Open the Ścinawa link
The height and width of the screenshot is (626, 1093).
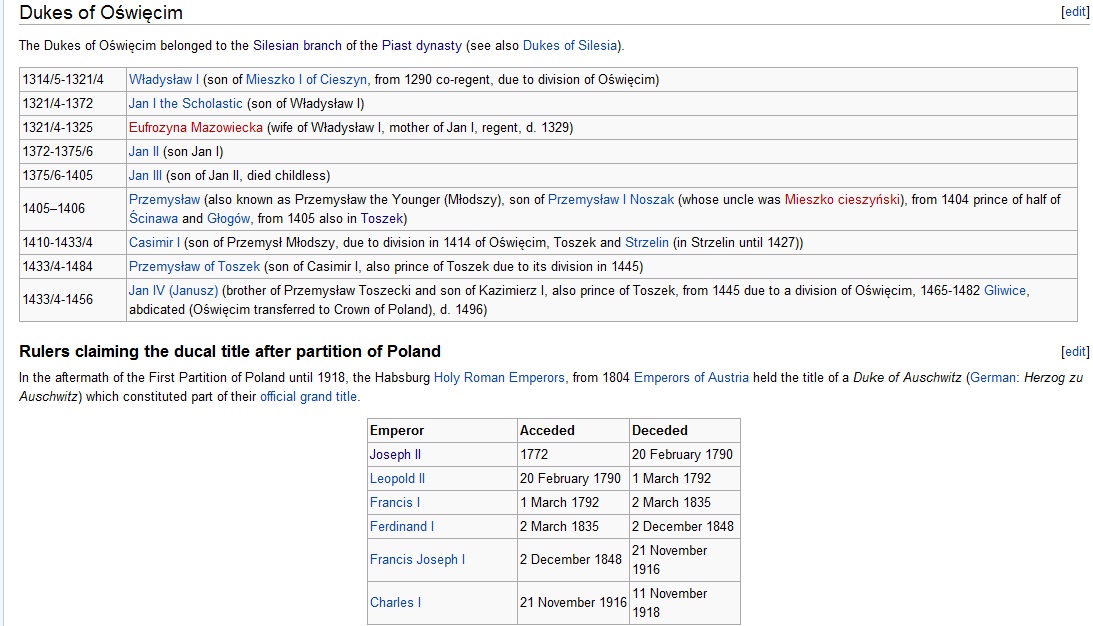coord(153,218)
